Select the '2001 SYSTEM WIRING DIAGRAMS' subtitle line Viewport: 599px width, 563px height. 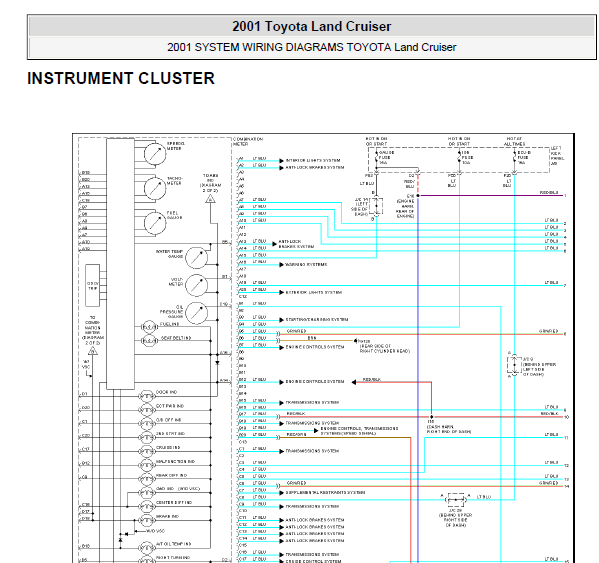point(311,47)
